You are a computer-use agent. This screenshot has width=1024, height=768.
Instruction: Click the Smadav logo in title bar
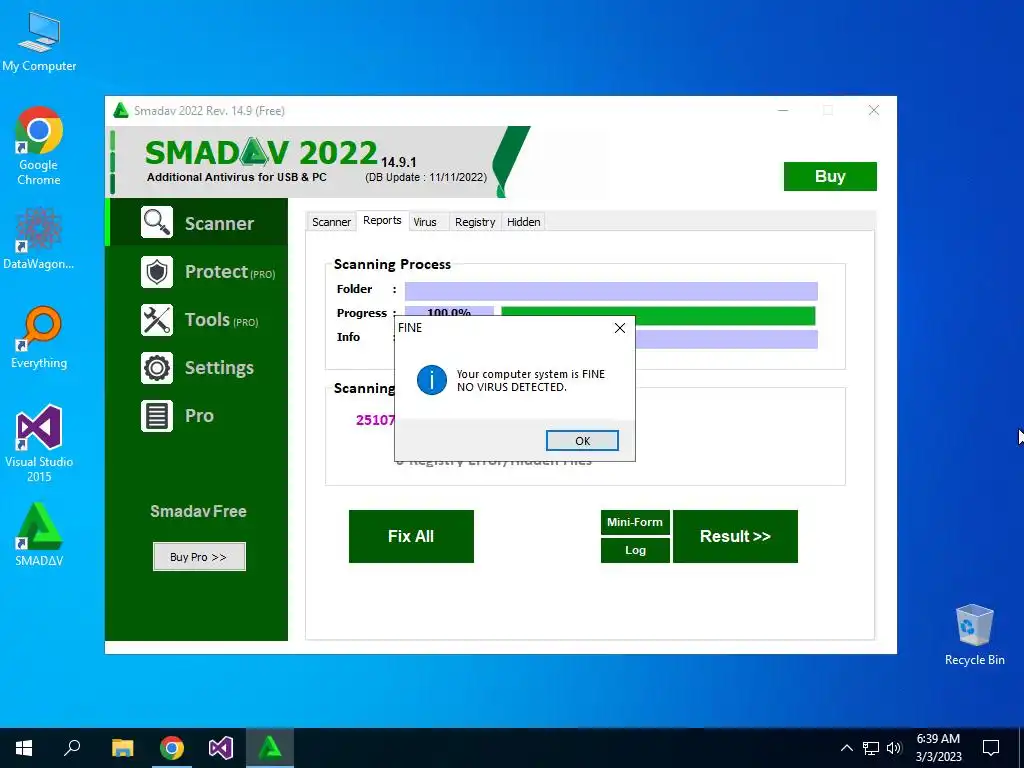coord(121,110)
